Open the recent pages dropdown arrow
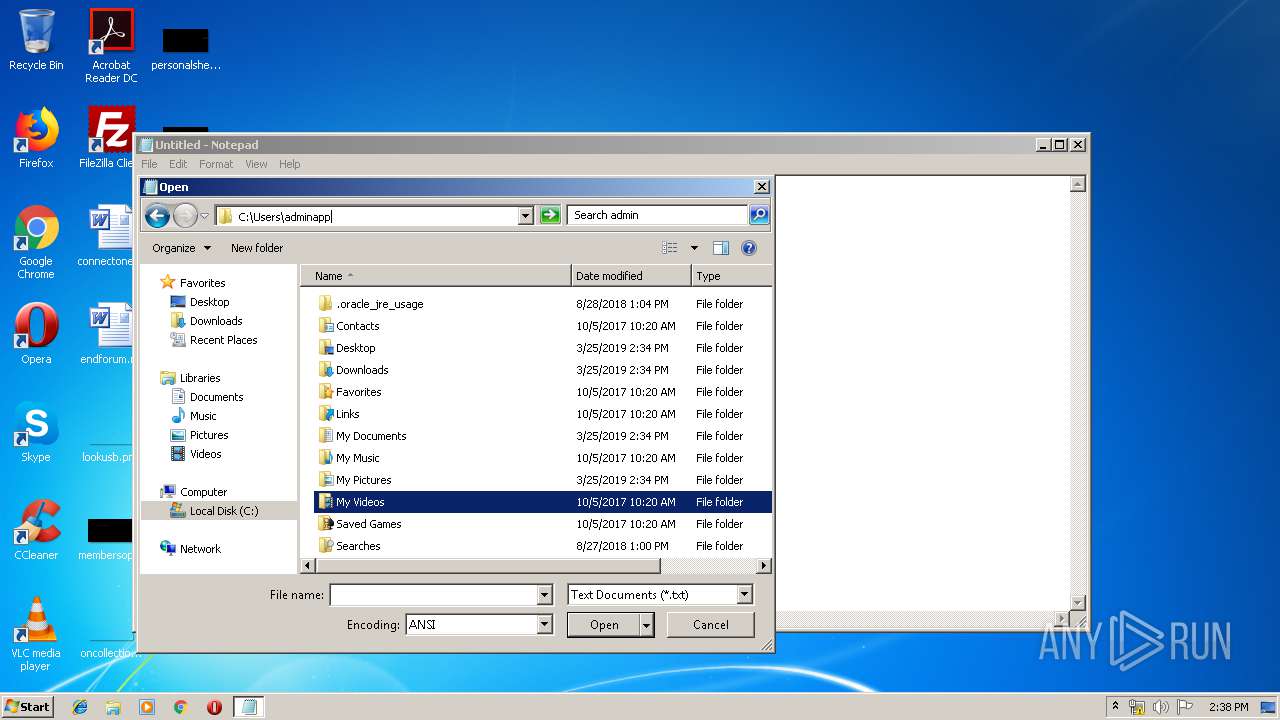1280x720 pixels. click(x=204, y=215)
